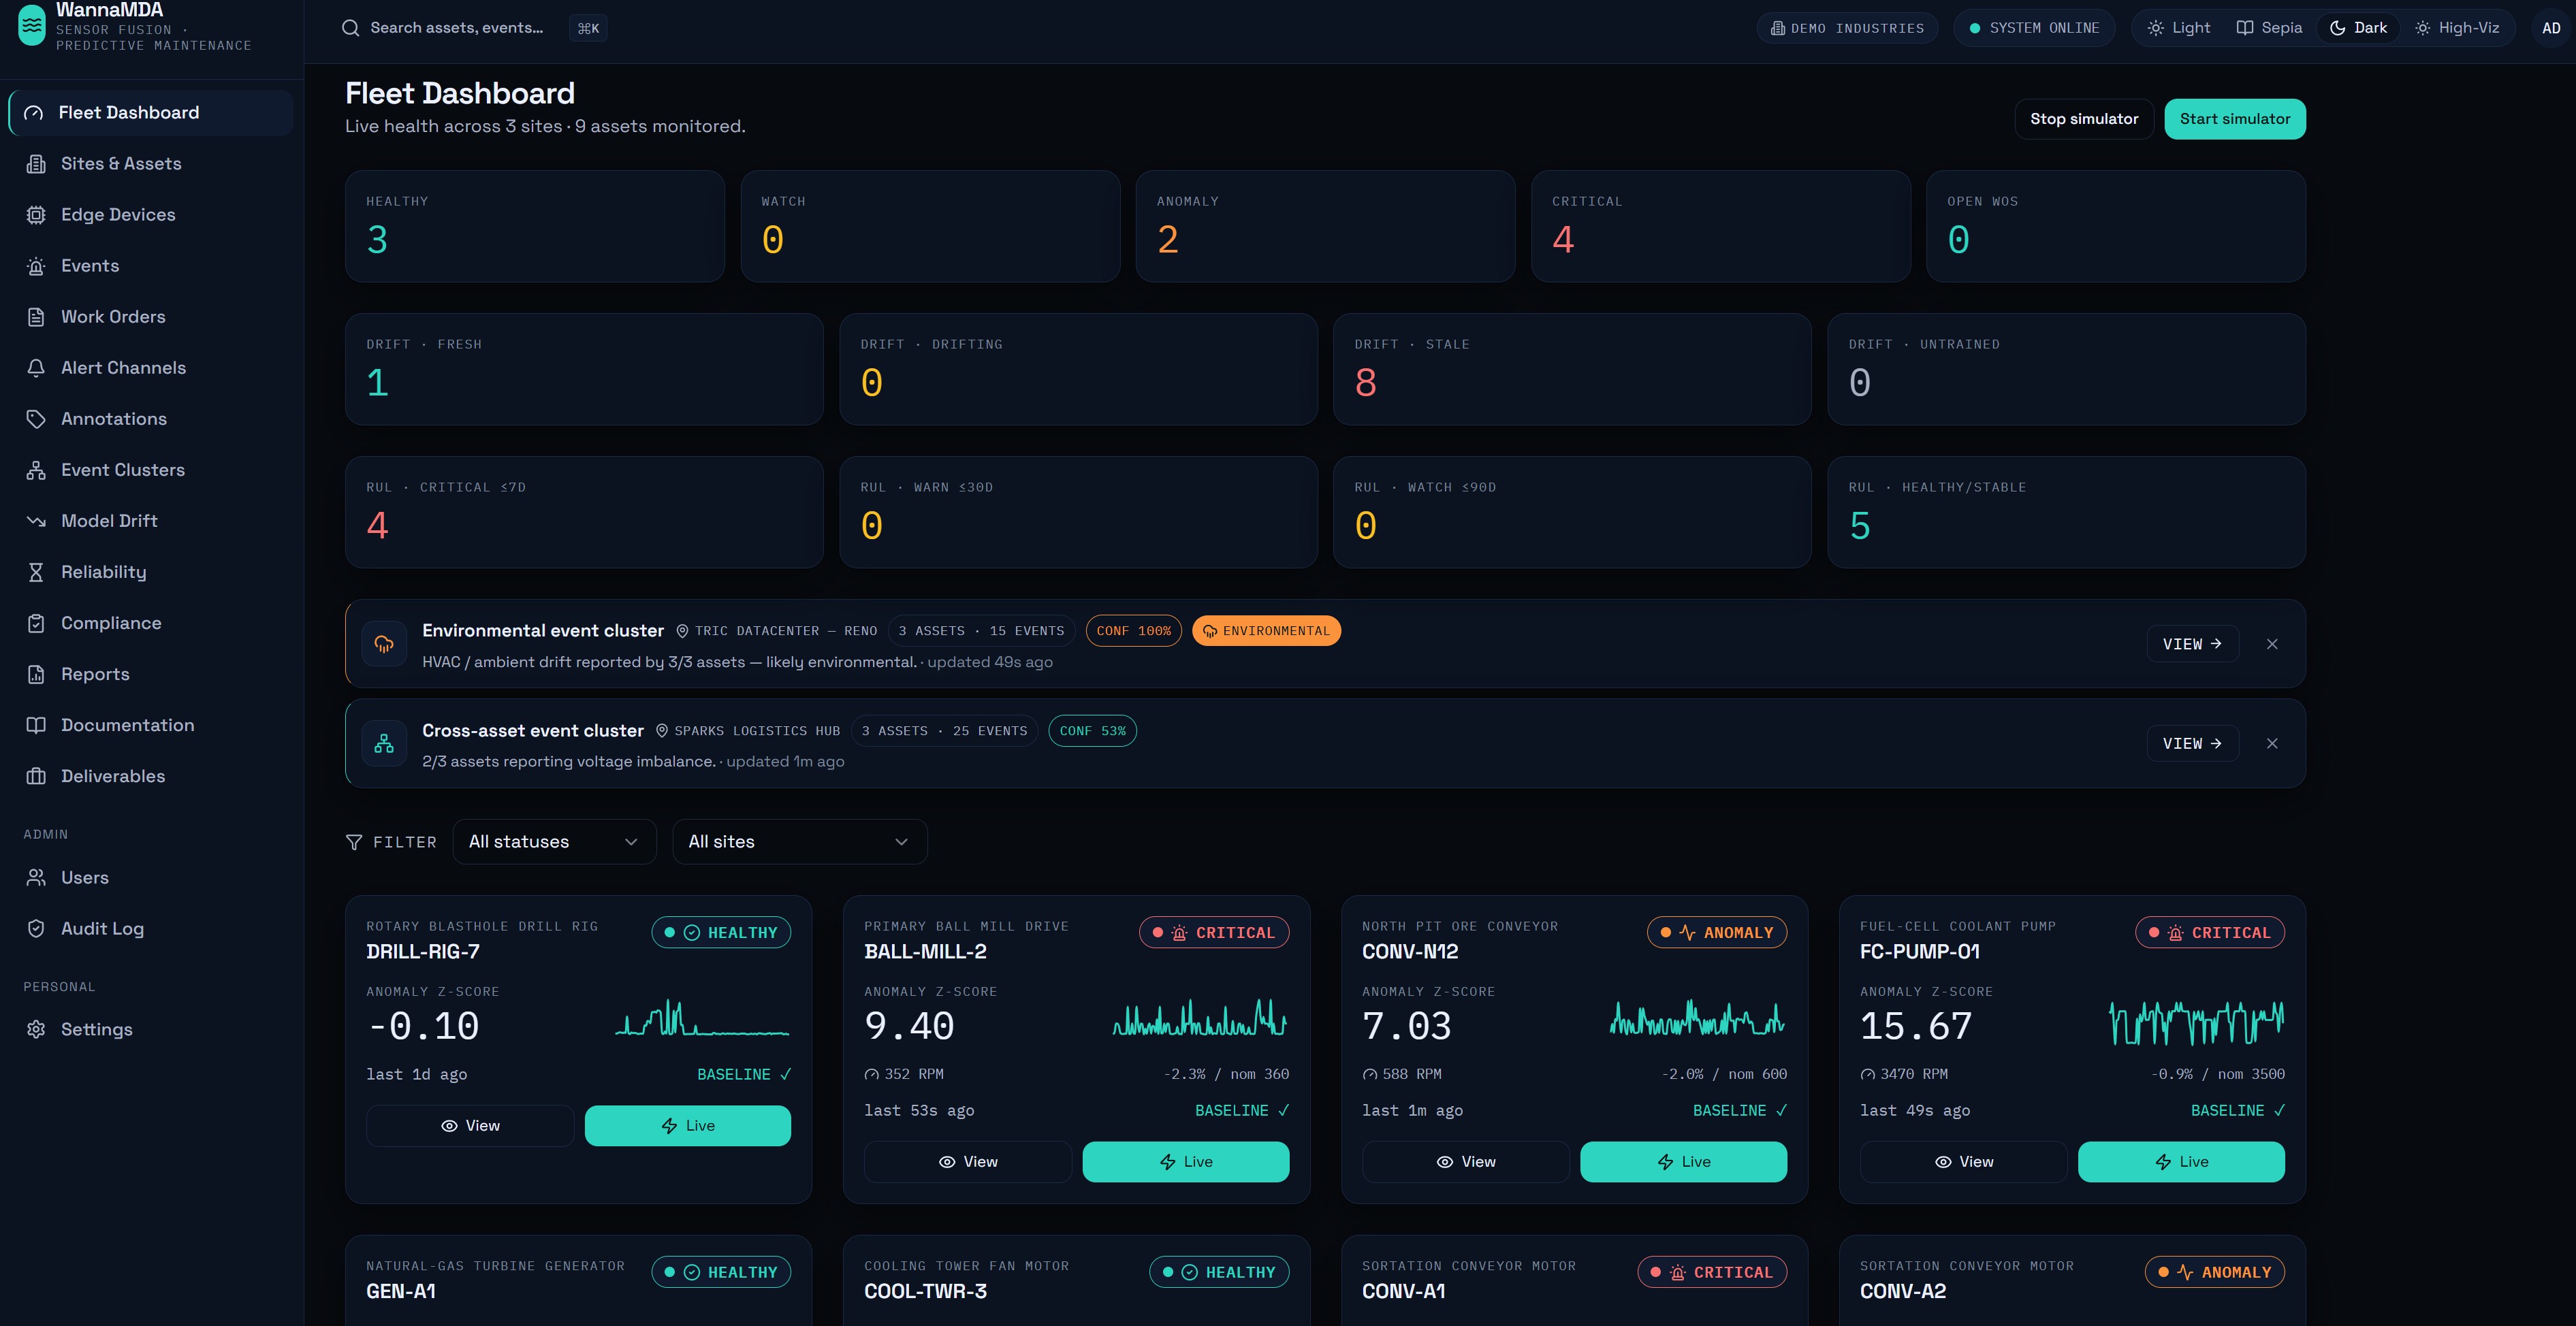Click View on CONV-N12 card
The width and height of the screenshot is (2576, 1326).
(1466, 1162)
